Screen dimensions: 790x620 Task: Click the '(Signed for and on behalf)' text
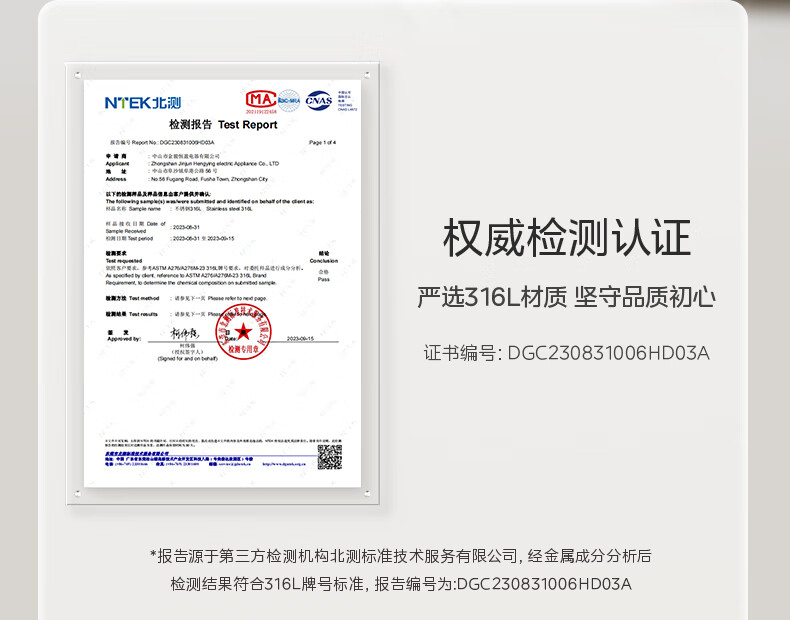pos(187,359)
